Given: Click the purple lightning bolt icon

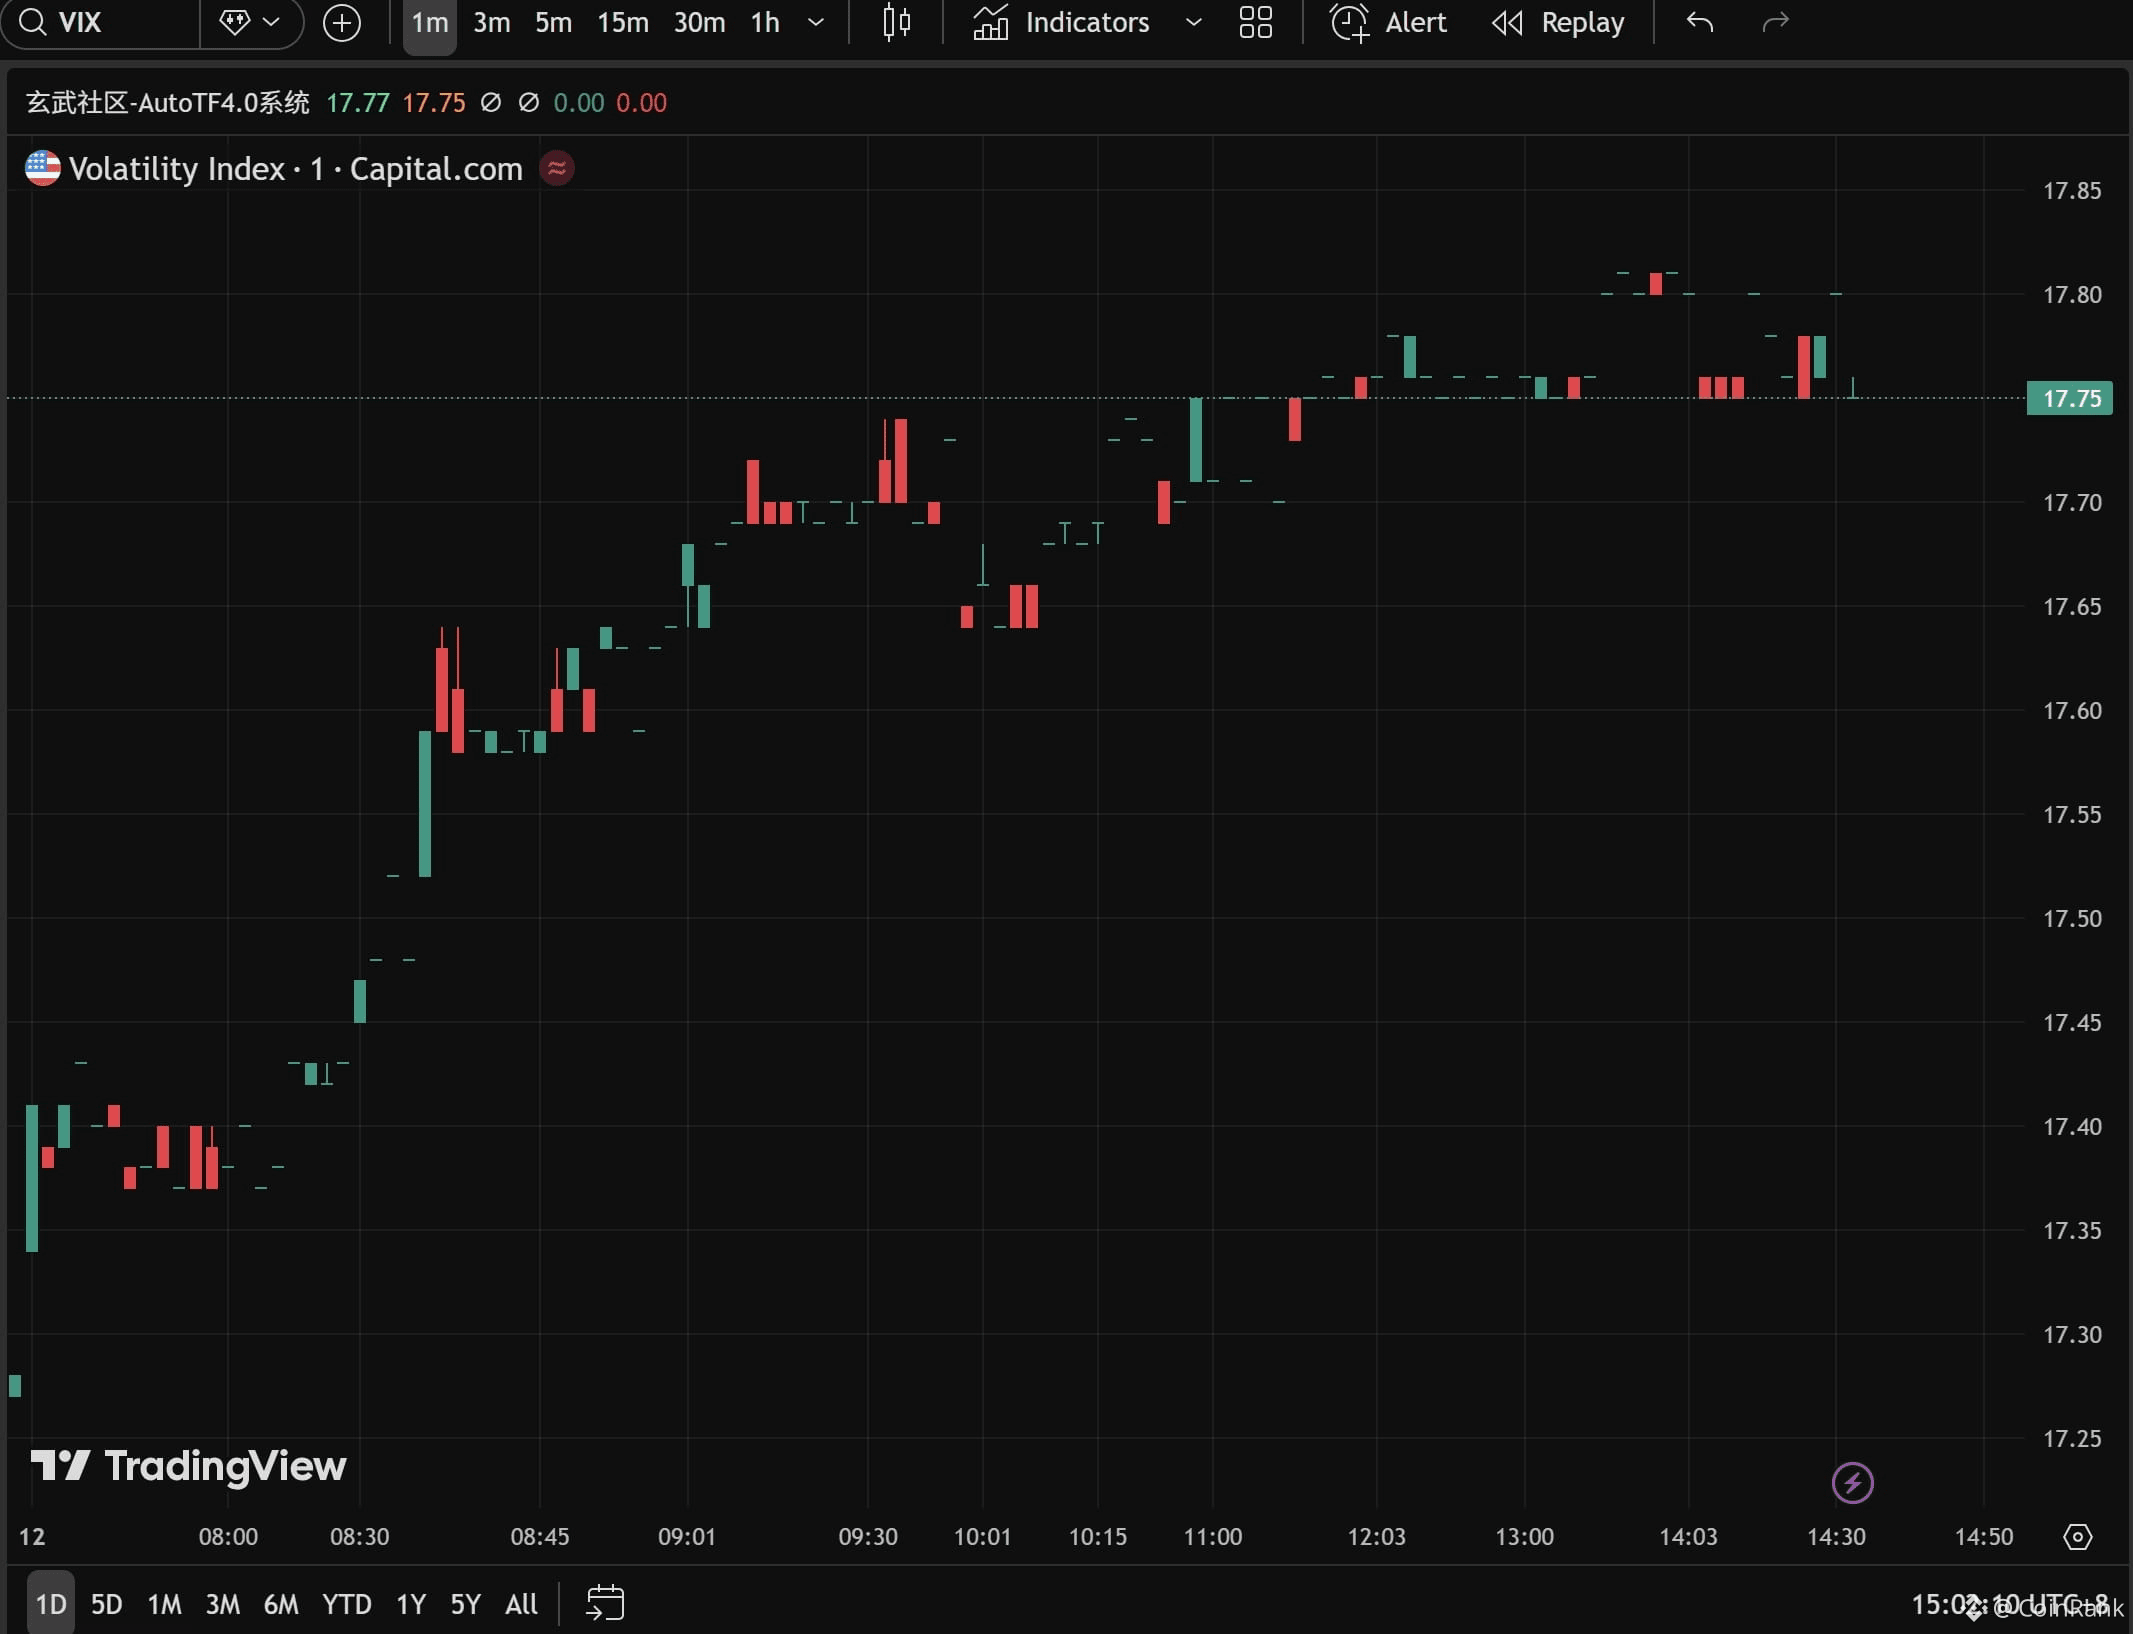Looking at the screenshot, I should click(x=1852, y=1482).
